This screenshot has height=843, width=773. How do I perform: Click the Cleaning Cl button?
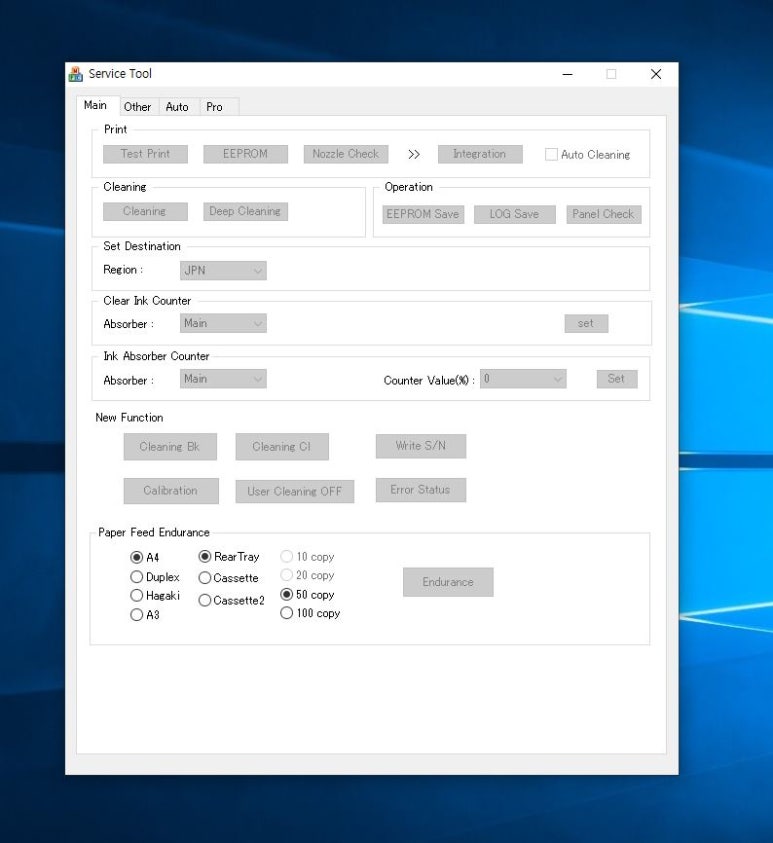tap(282, 447)
